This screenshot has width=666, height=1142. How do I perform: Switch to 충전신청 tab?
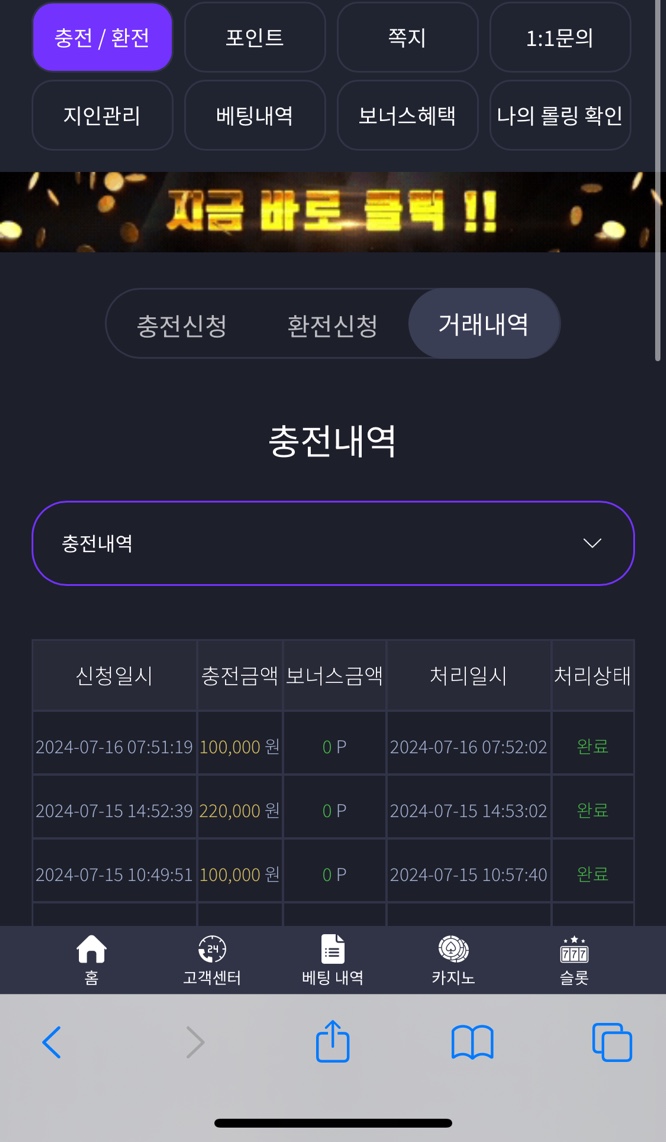click(x=181, y=324)
